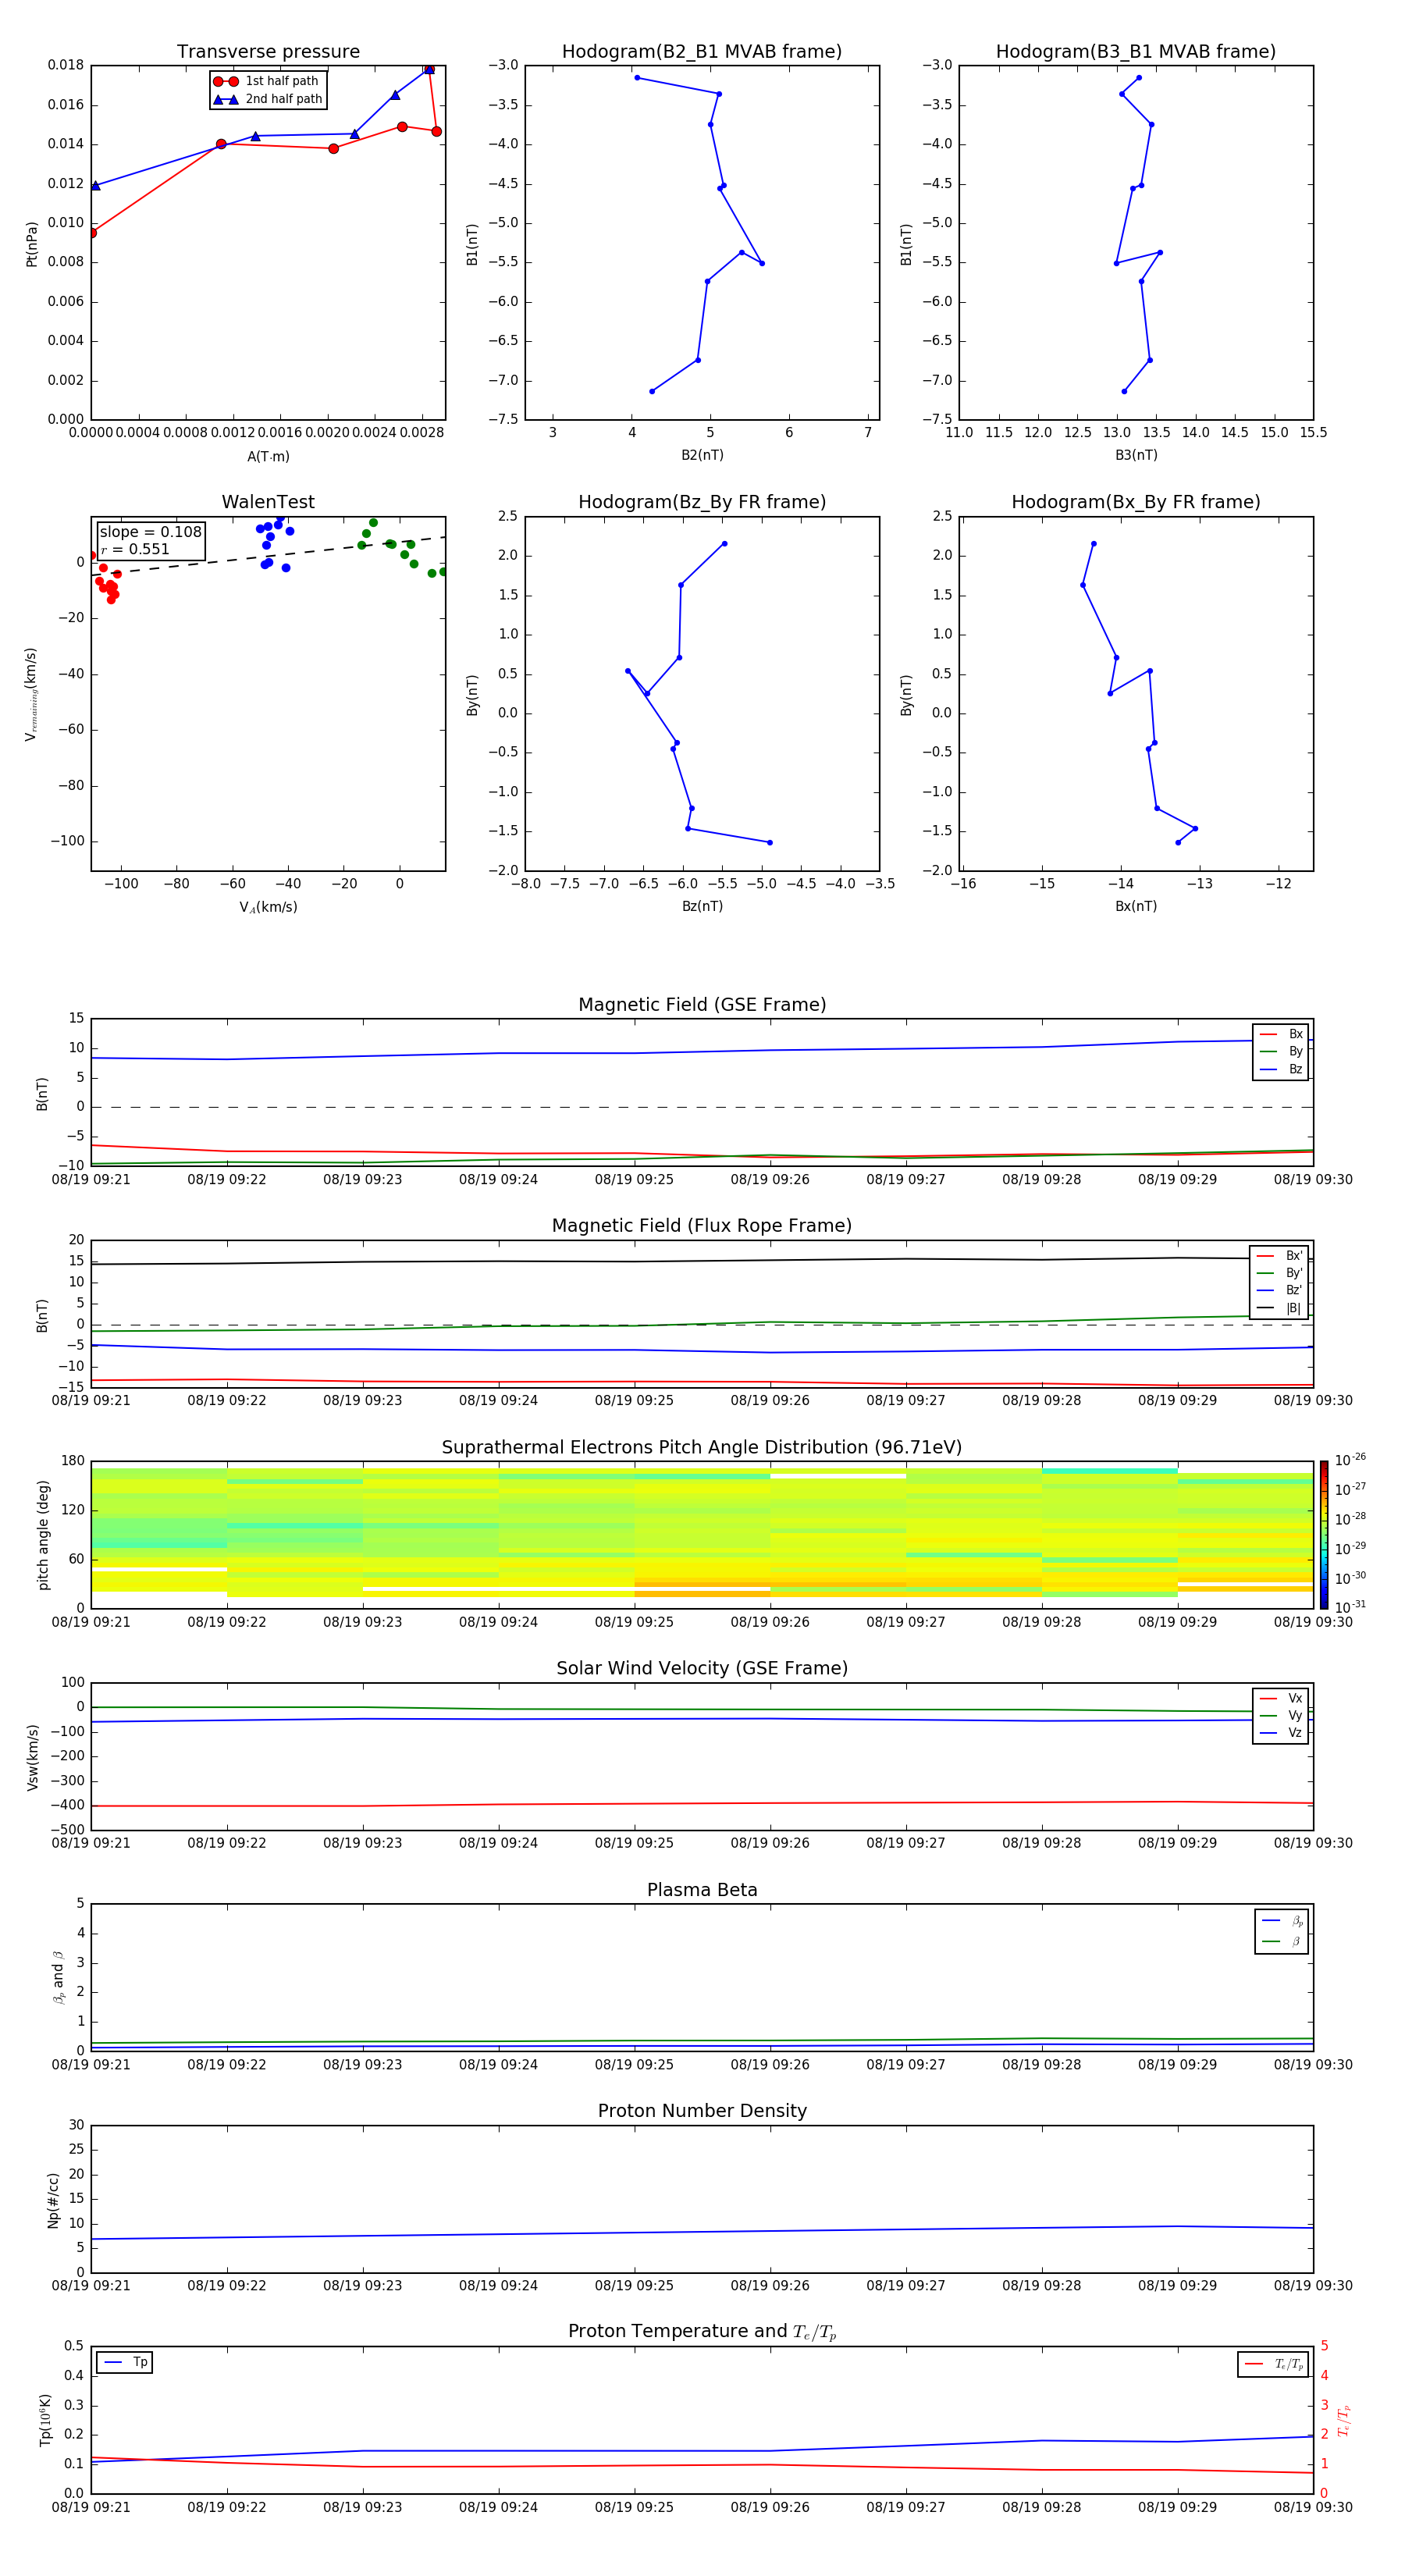Click the 'Hodogram(B3_B1 MVAB frame)' title

click(1136, 52)
